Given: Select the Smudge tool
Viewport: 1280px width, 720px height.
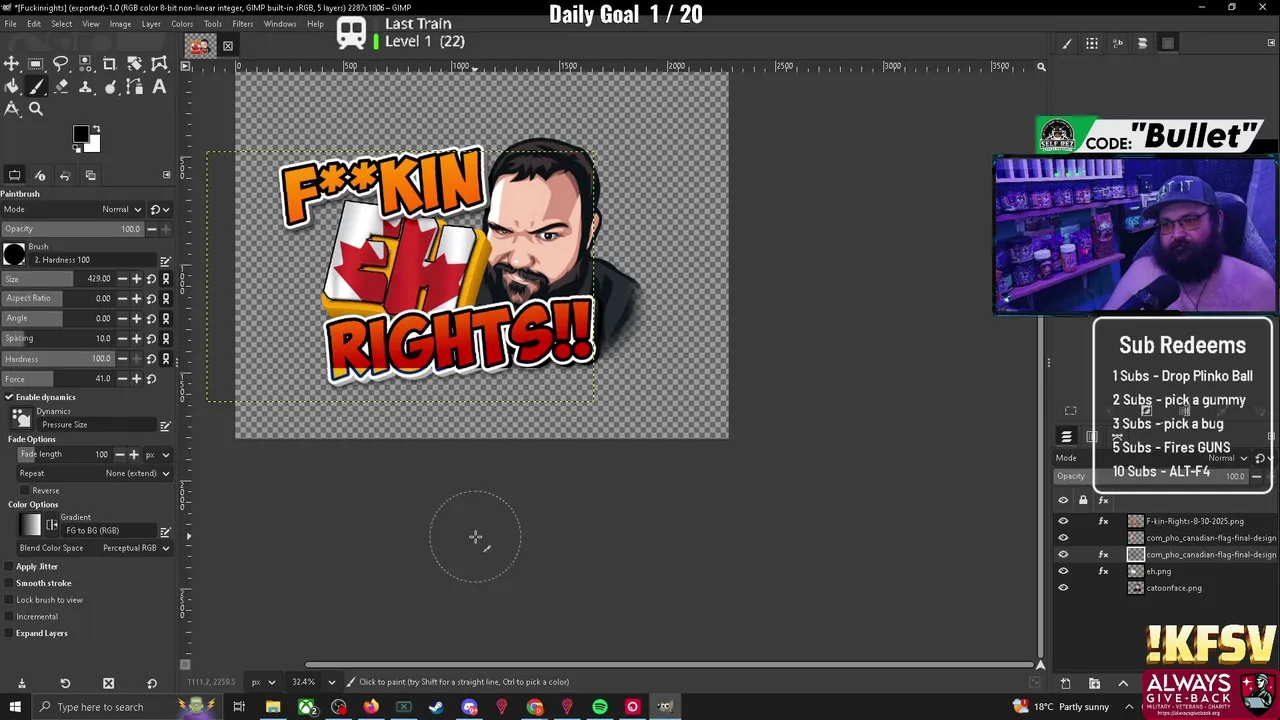Looking at the screenshot, I should tap(110, 87).
